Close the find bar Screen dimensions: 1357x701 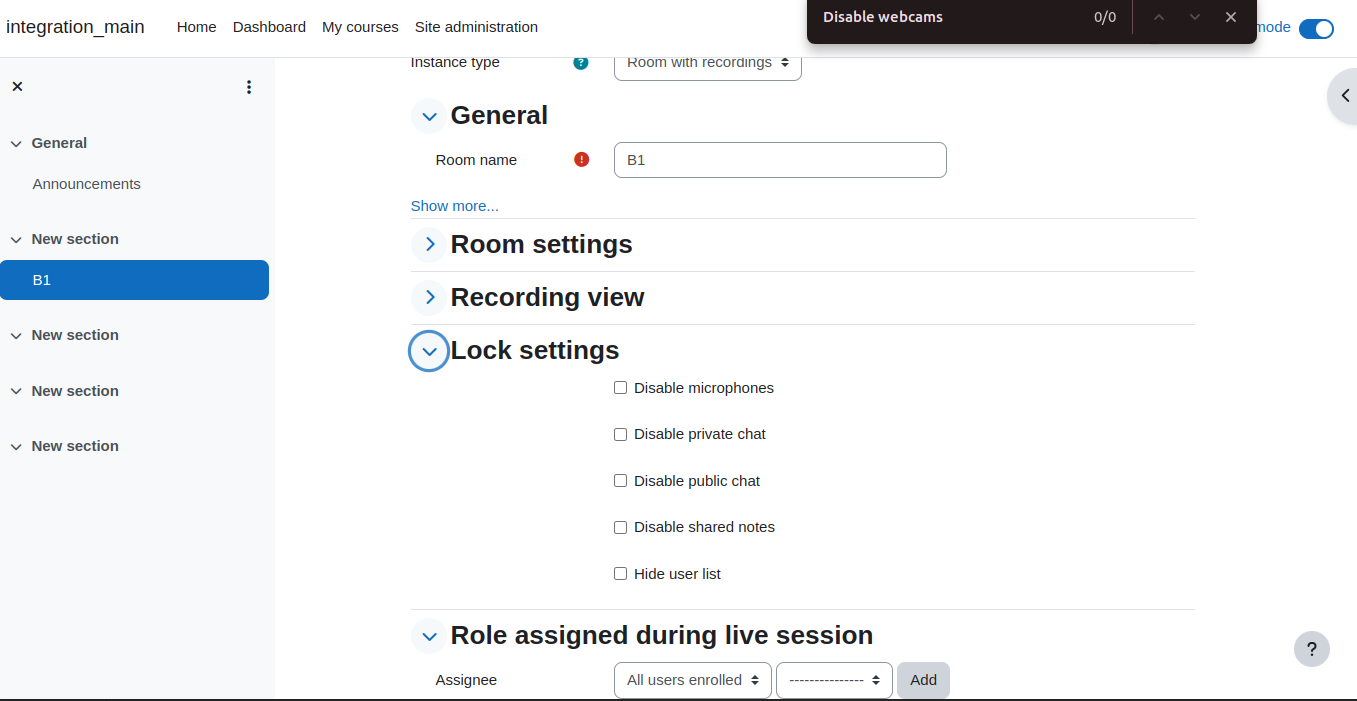tap(1231, 17)
